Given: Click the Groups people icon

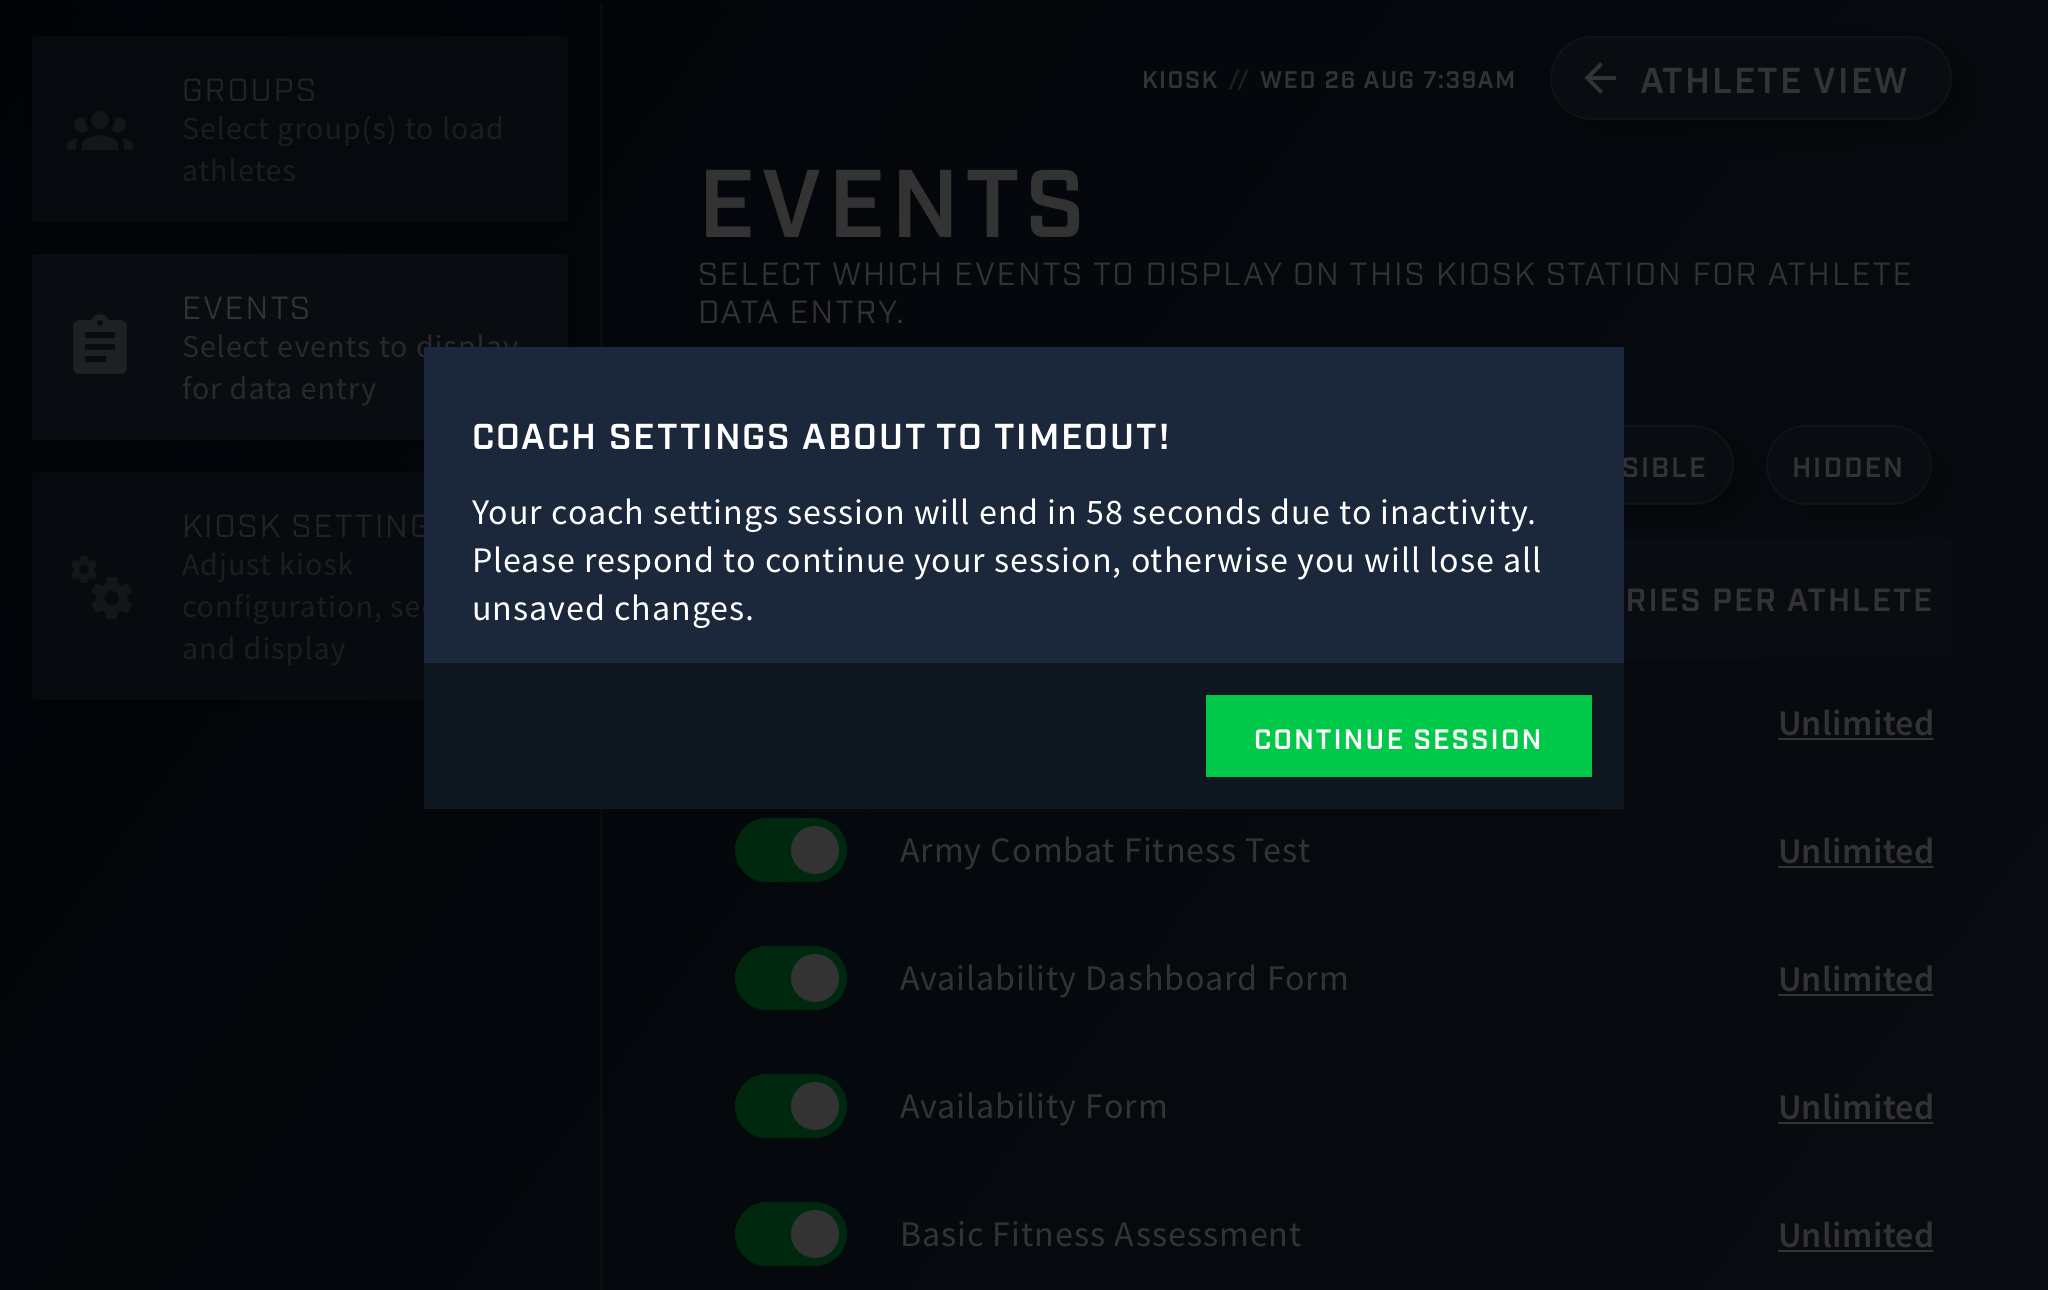Looking at the screenshot, I should [x=100, y=131].
